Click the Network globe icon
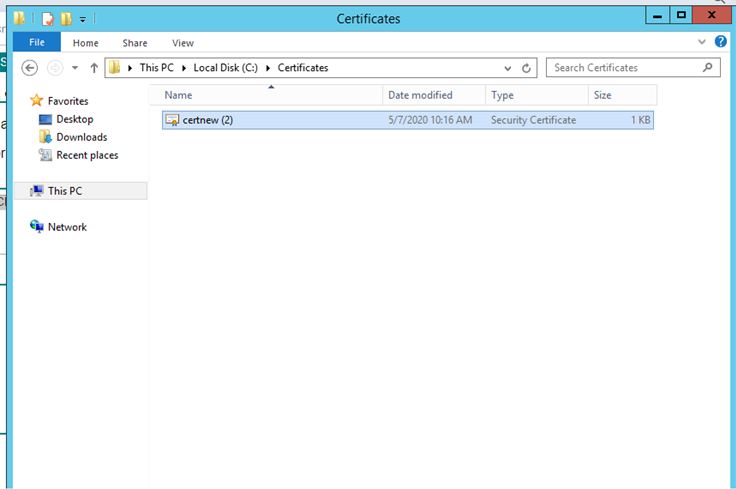The height and width of the screenshot is (489, 736). coord(37,227)
